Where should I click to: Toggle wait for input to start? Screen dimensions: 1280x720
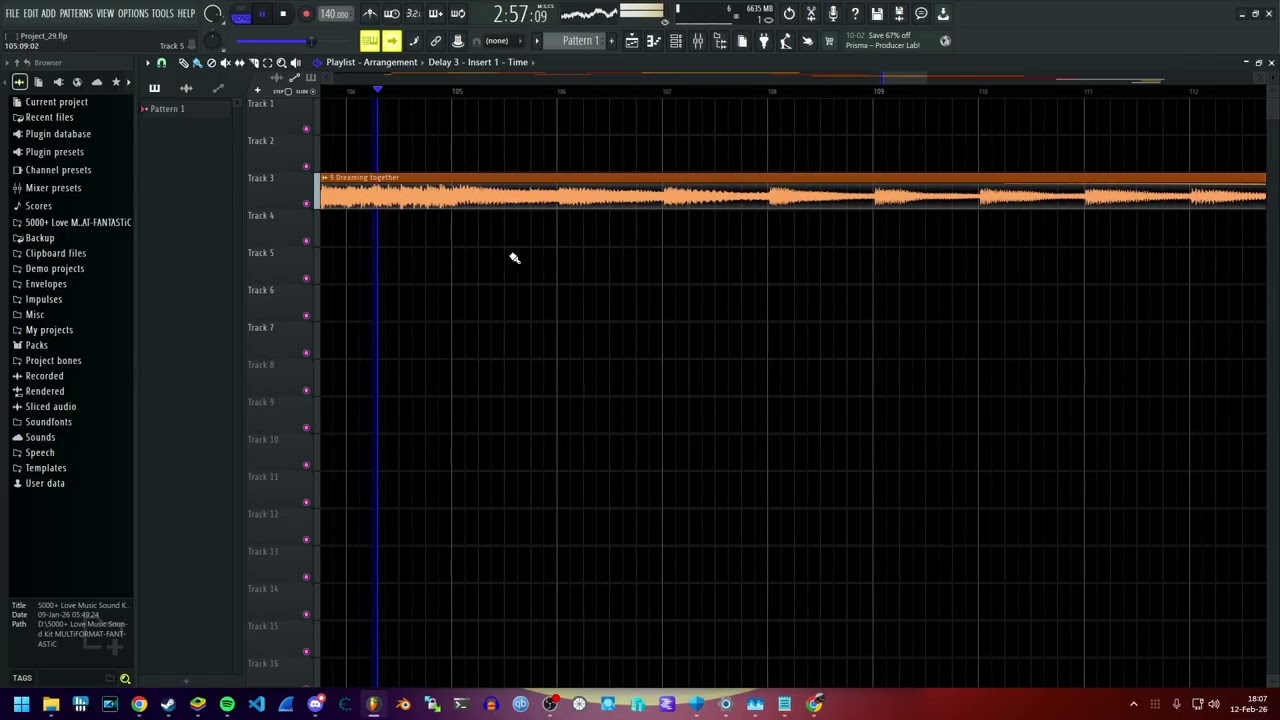pyautogui.click(x=392, y=14)
